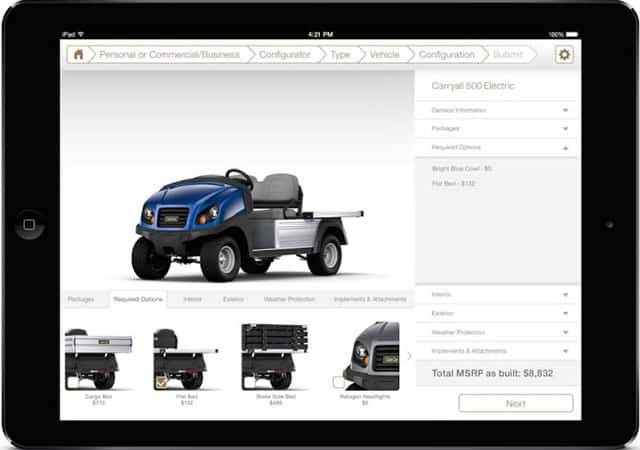
Task: Tap the iPad battery indicator
Action: [x=572, y=34]
